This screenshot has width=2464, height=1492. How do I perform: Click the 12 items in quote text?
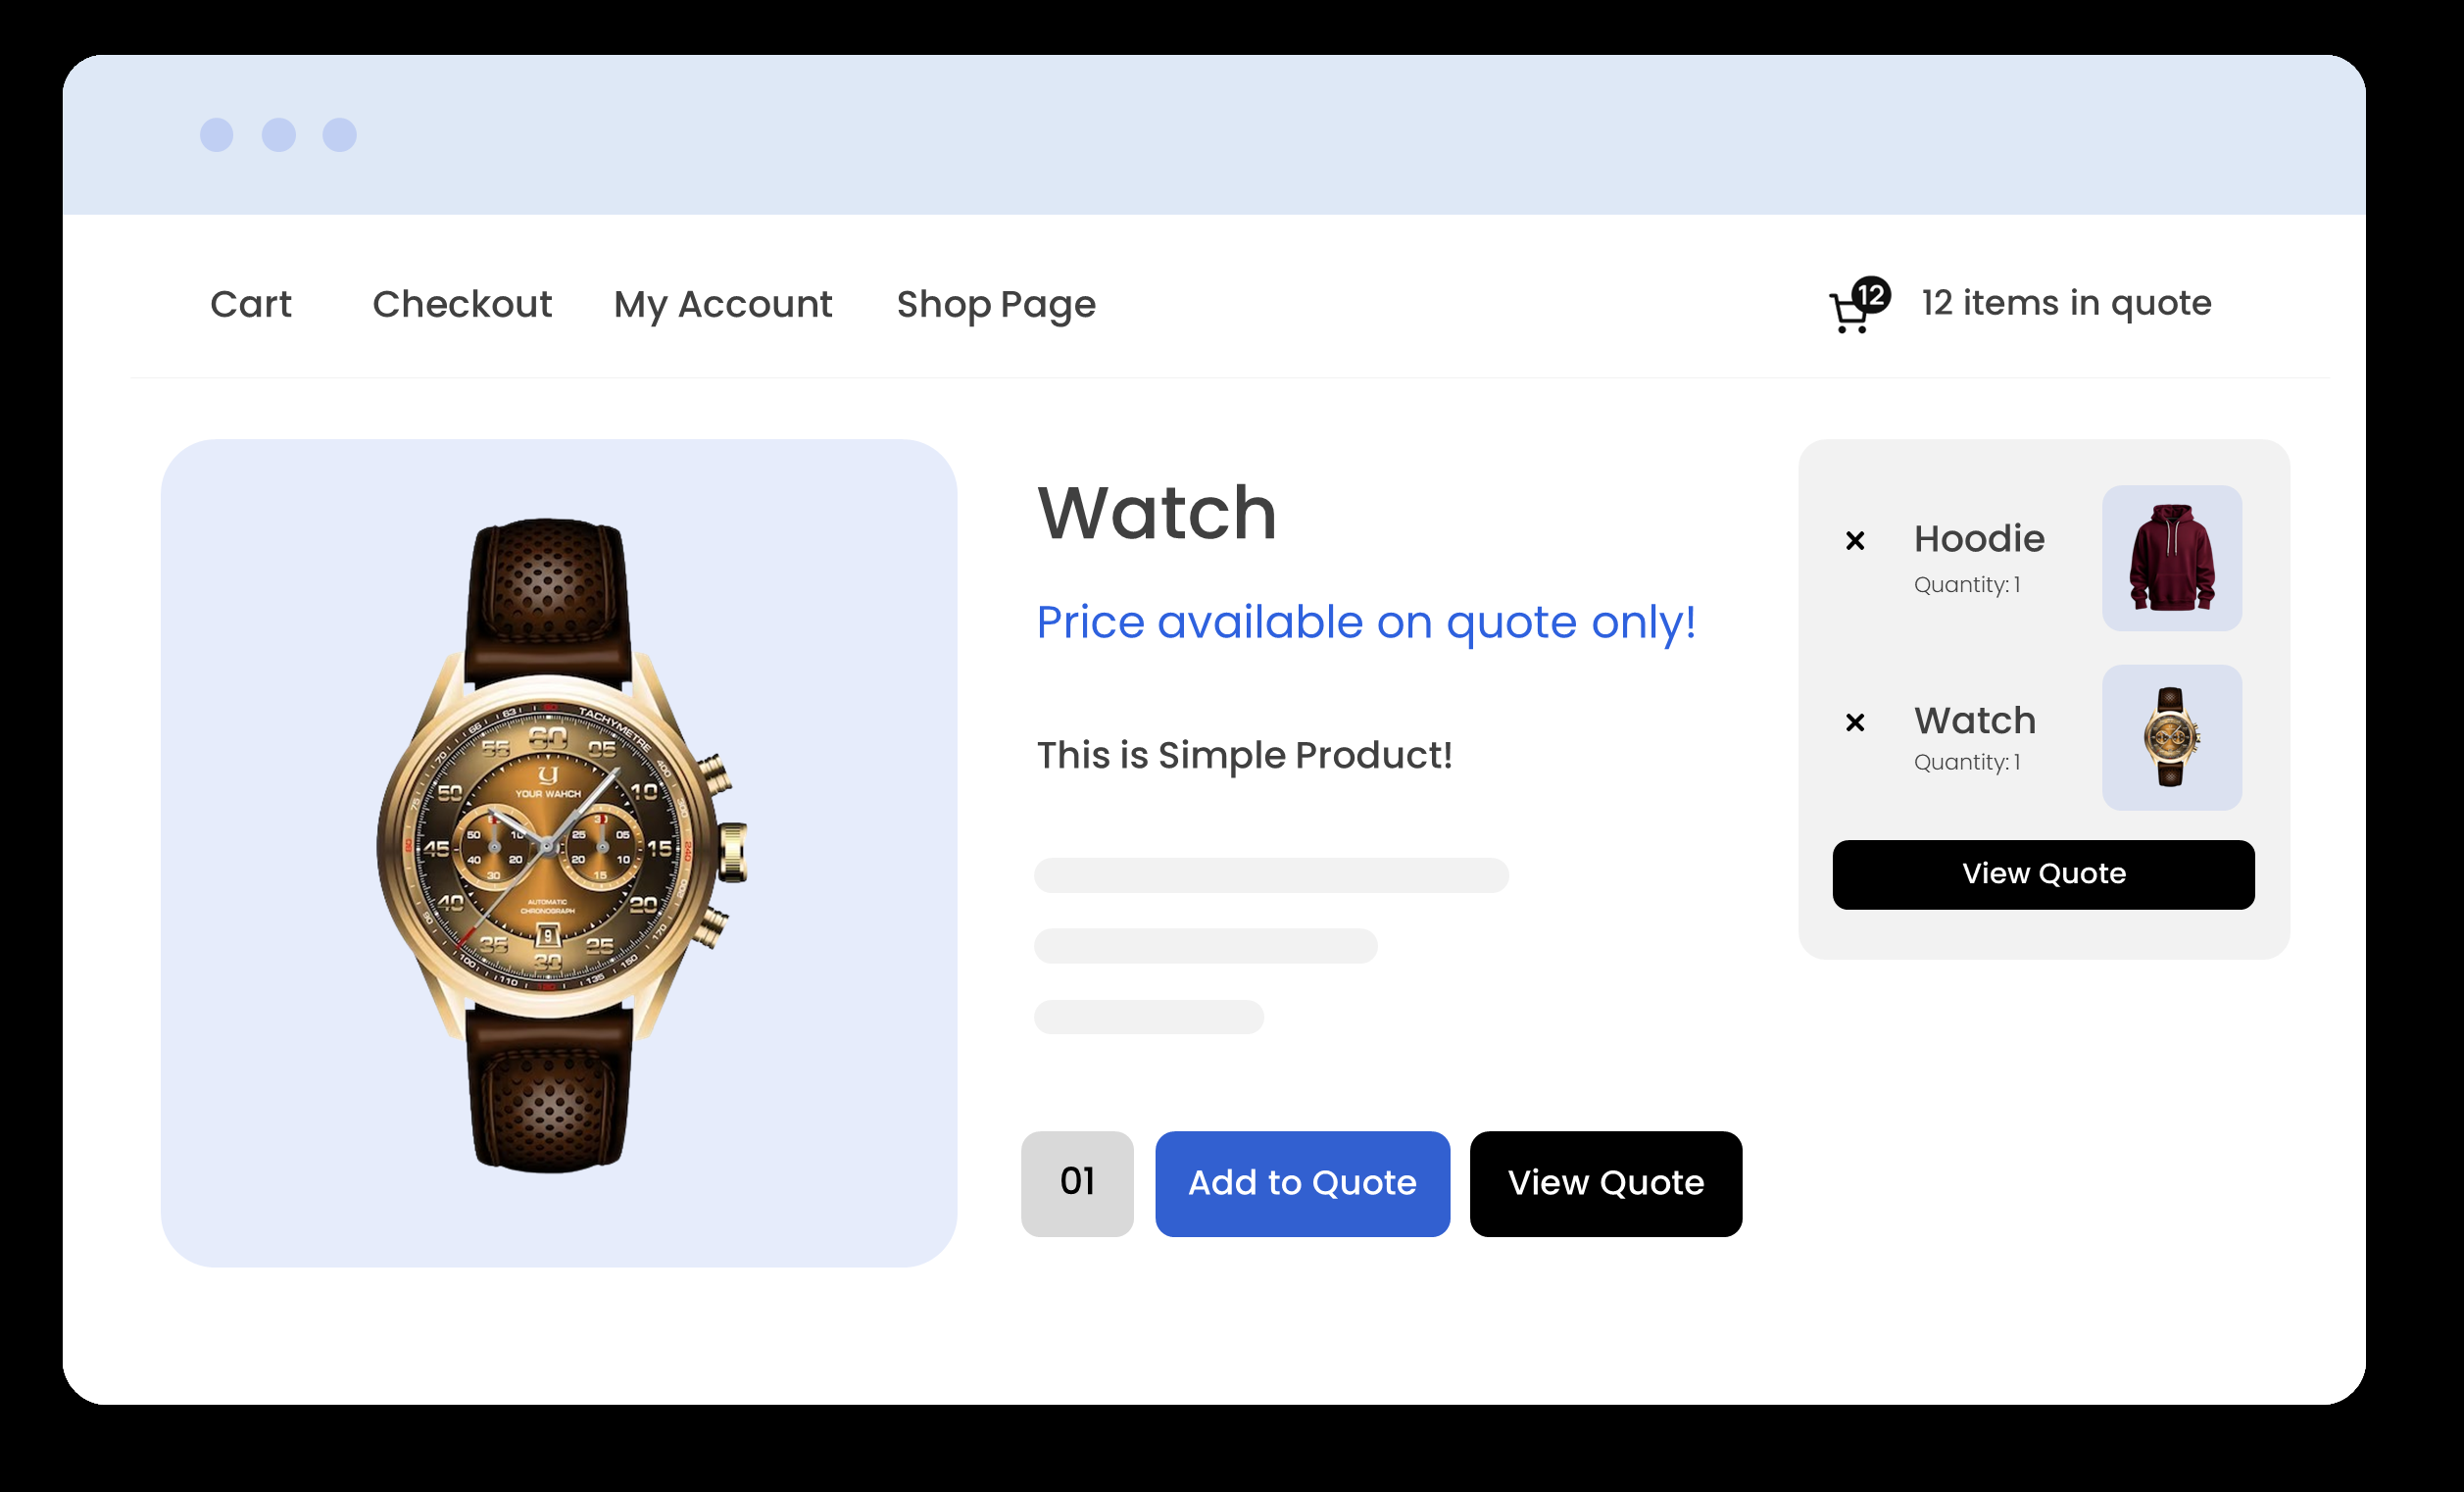point(2067,303)
